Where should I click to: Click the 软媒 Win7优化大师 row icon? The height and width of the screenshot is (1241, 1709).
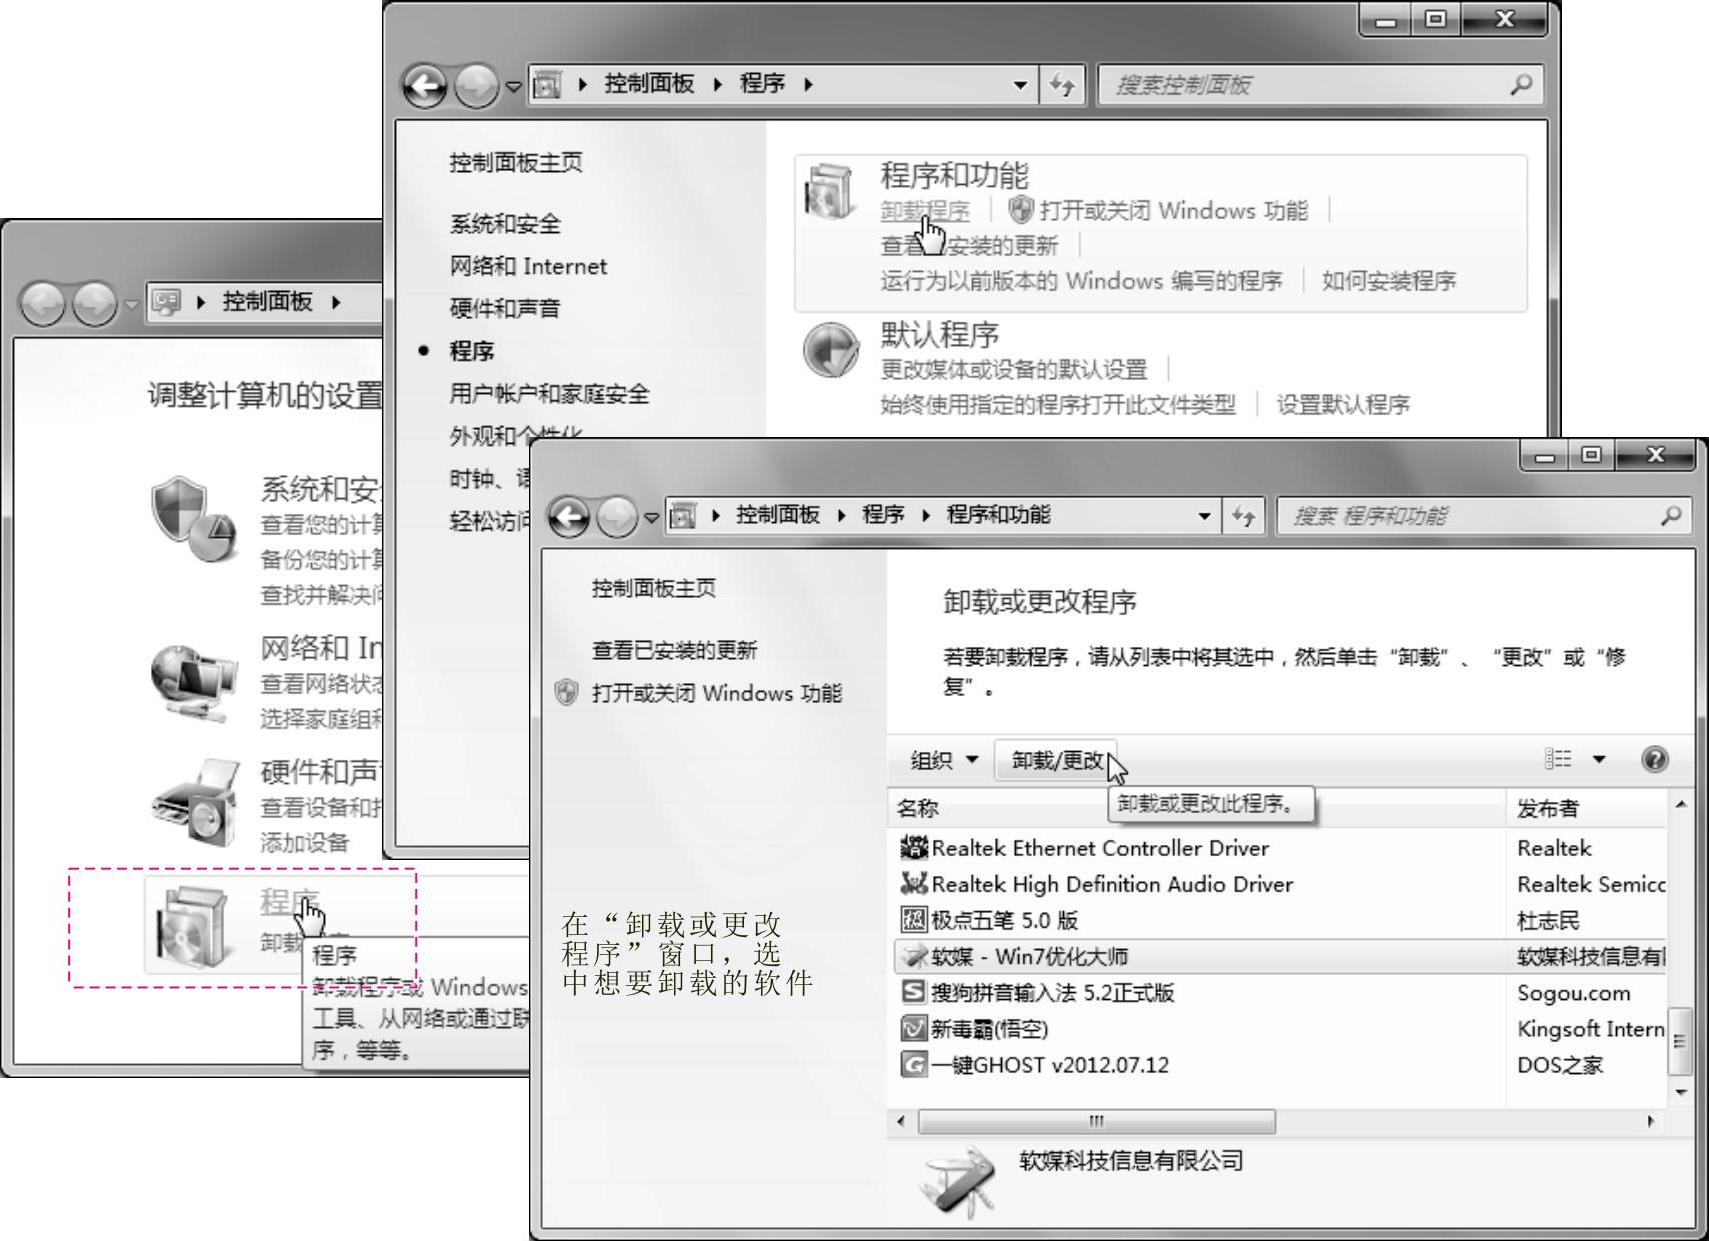pos(914,956)
